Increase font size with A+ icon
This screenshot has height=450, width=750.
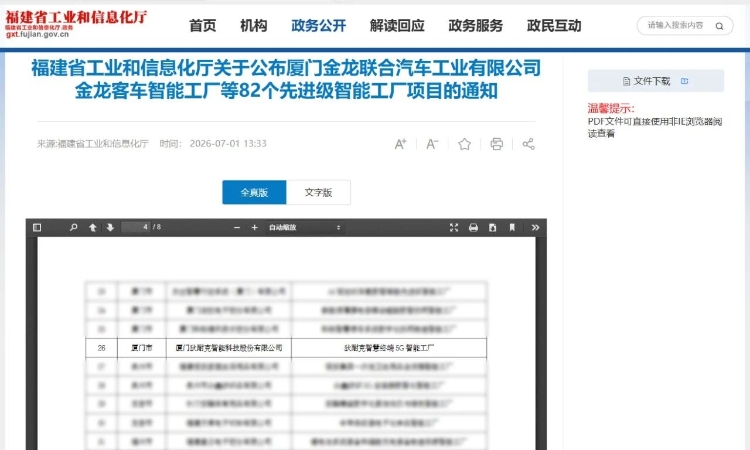coord(400,144)
